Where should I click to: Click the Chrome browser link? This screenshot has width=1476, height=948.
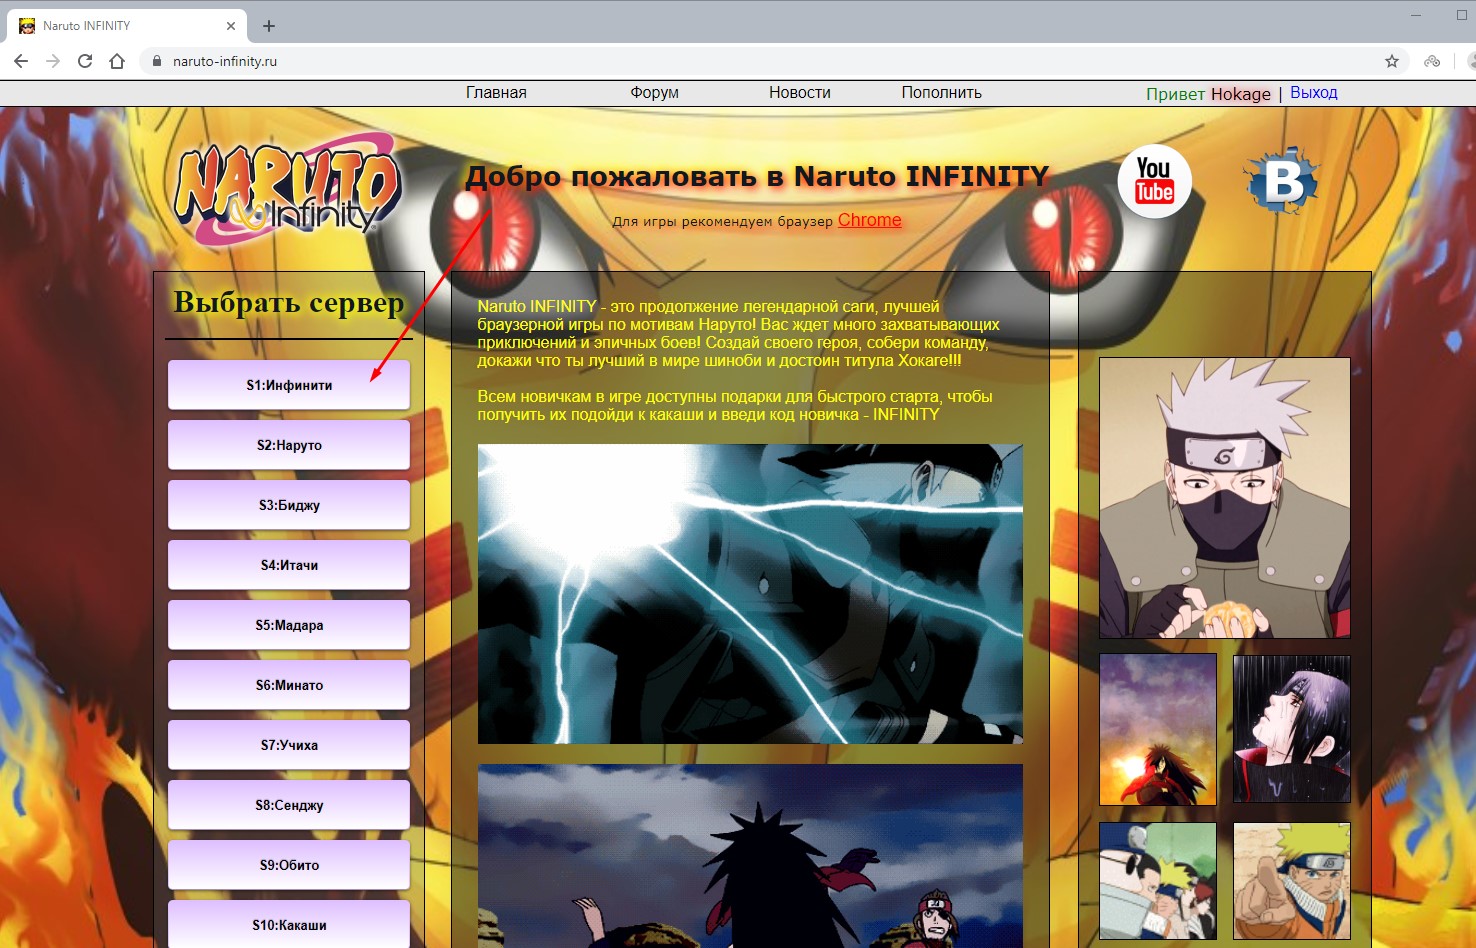870,220
